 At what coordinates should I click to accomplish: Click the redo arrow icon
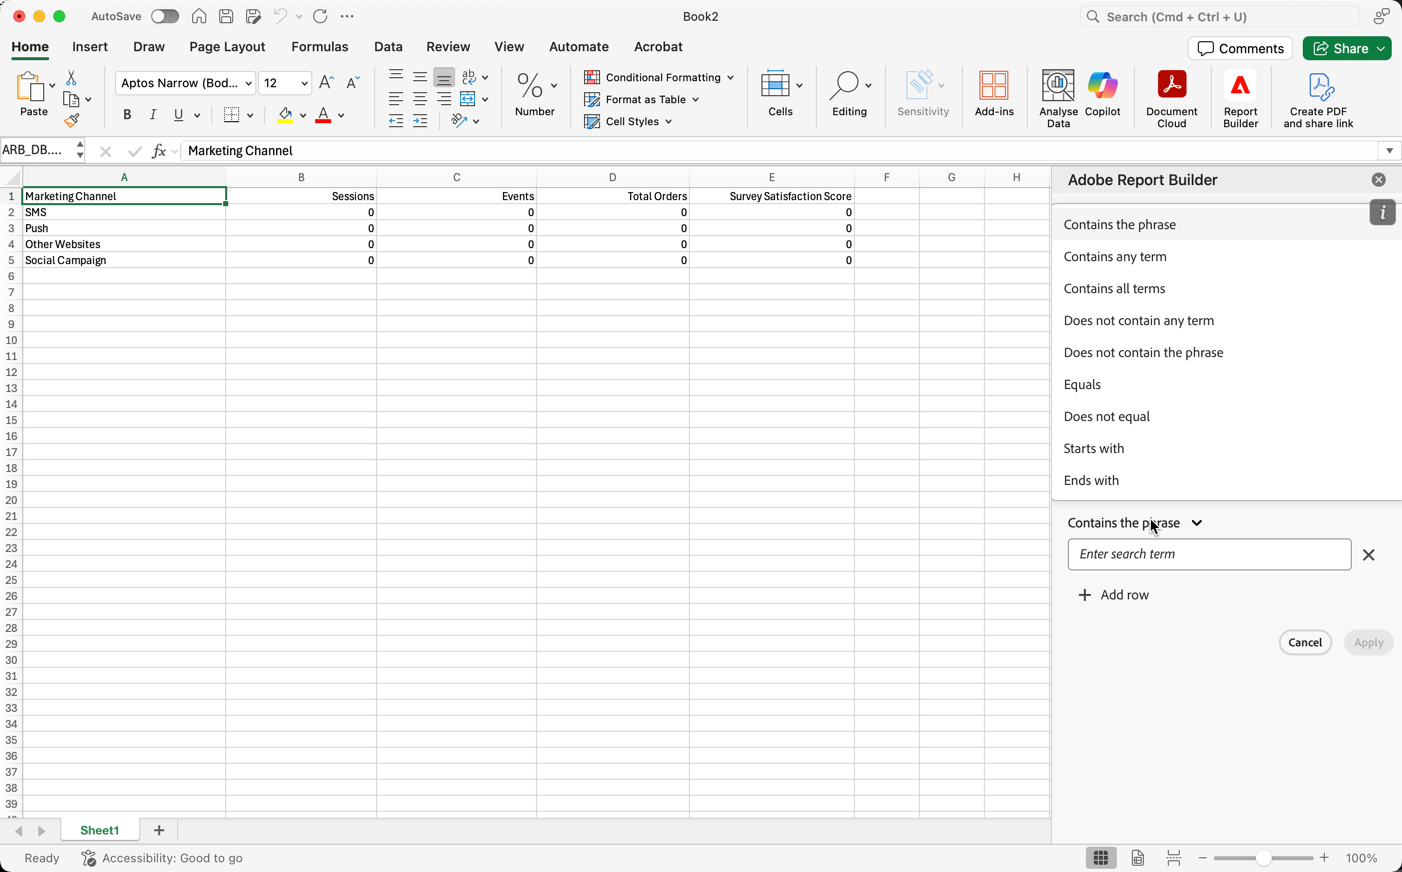tap(320, 16)
